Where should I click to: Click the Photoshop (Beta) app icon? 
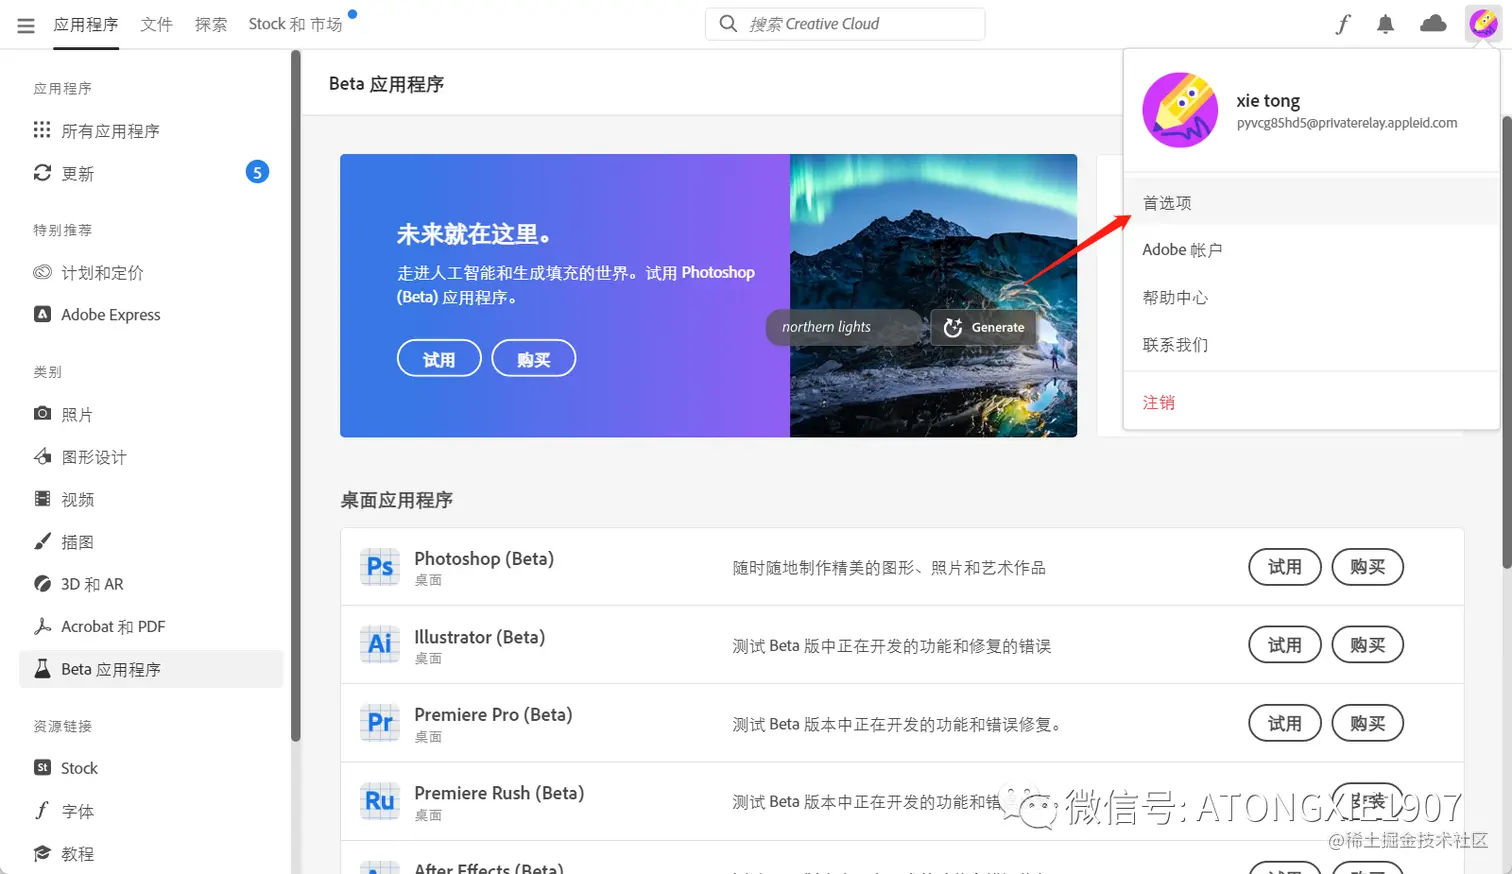click(380, 566)
